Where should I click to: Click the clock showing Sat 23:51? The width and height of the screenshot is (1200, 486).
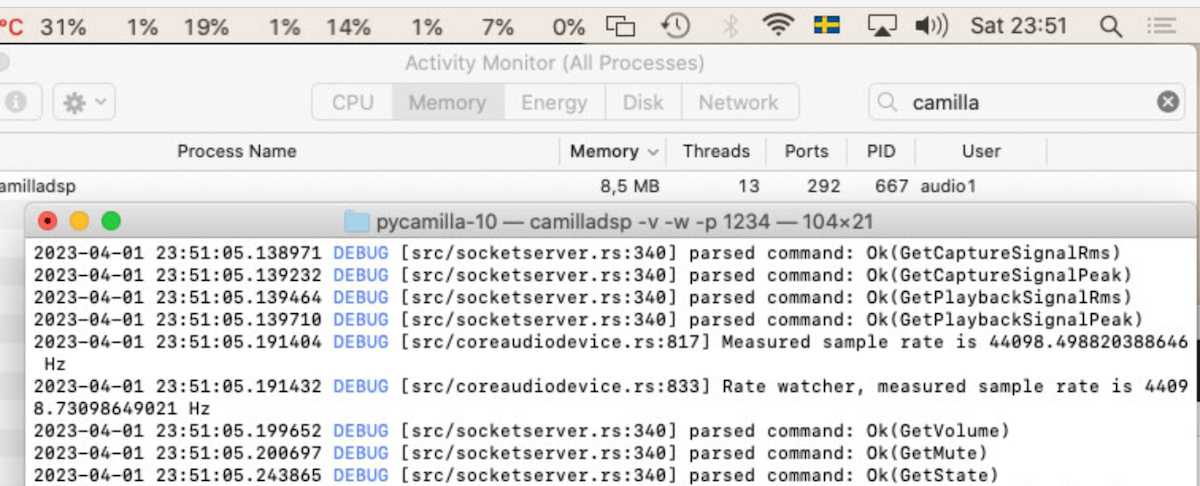pos(1019,26)
